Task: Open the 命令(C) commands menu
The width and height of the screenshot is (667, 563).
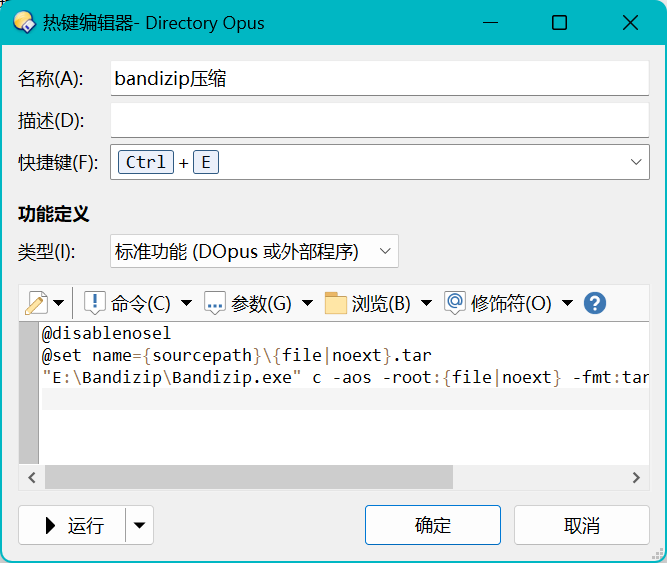Action: [128, 303]
